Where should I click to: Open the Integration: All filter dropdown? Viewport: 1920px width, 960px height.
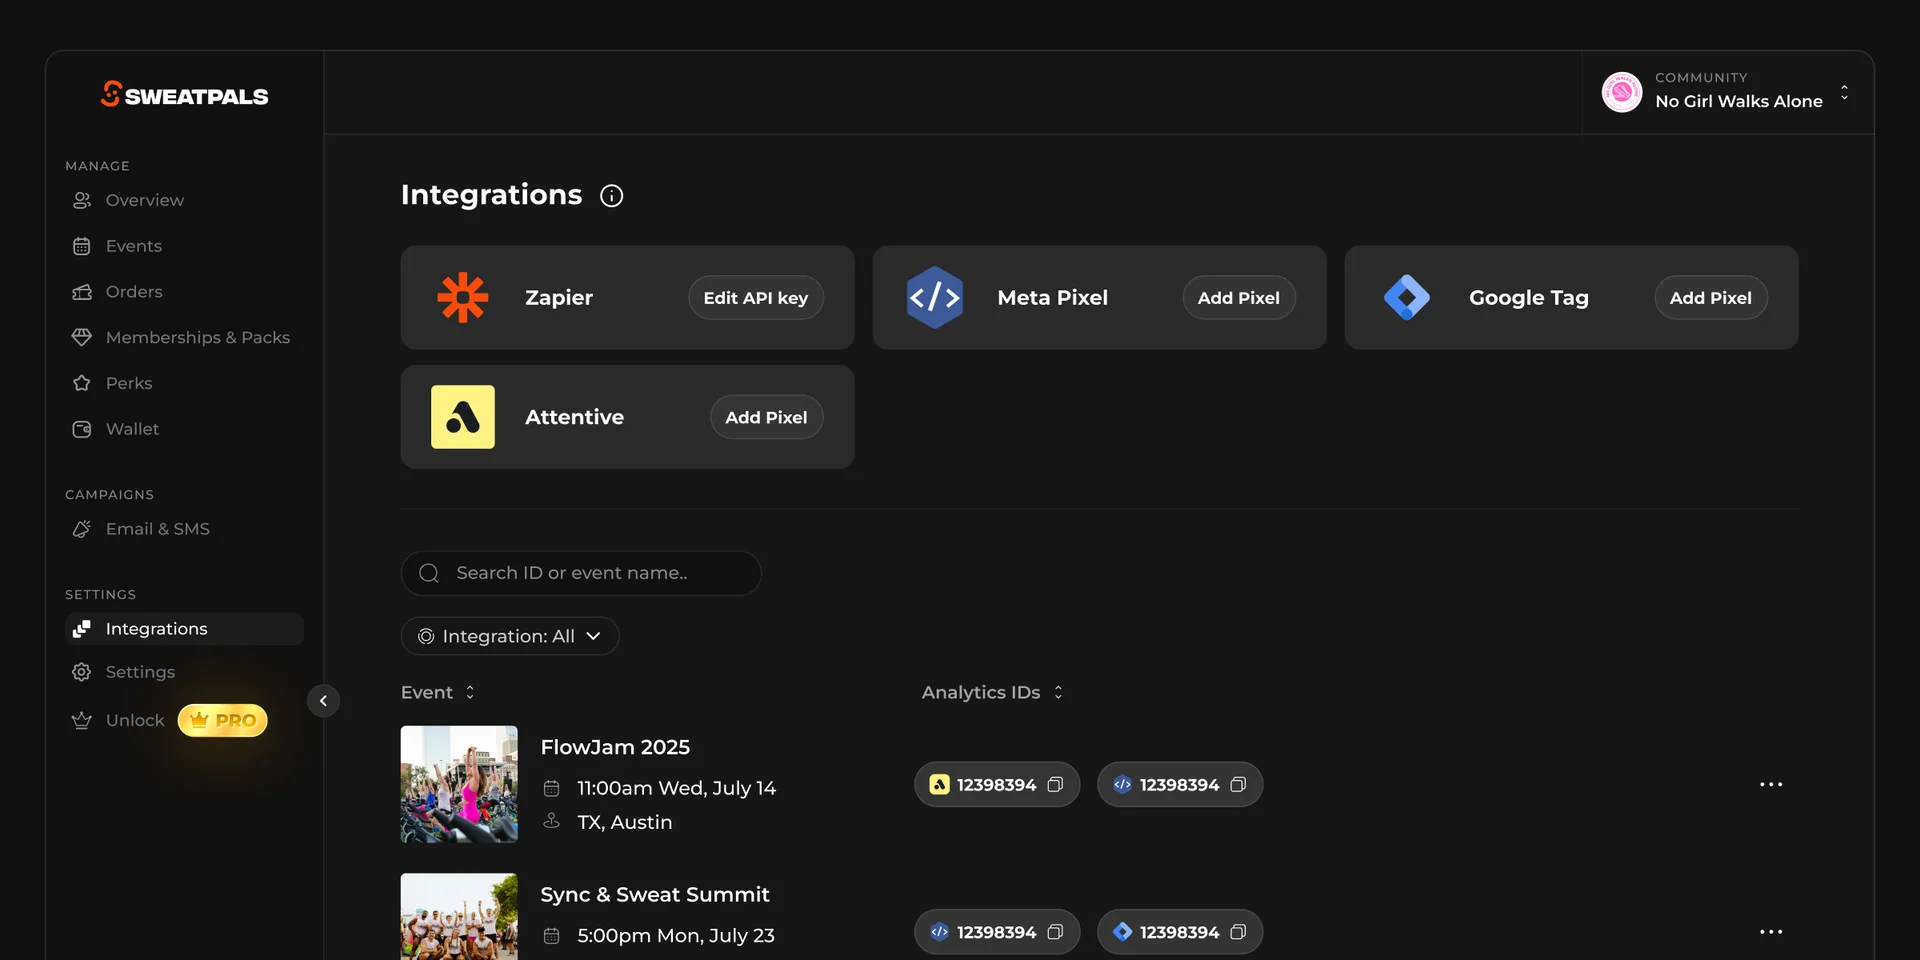(510, 636)
